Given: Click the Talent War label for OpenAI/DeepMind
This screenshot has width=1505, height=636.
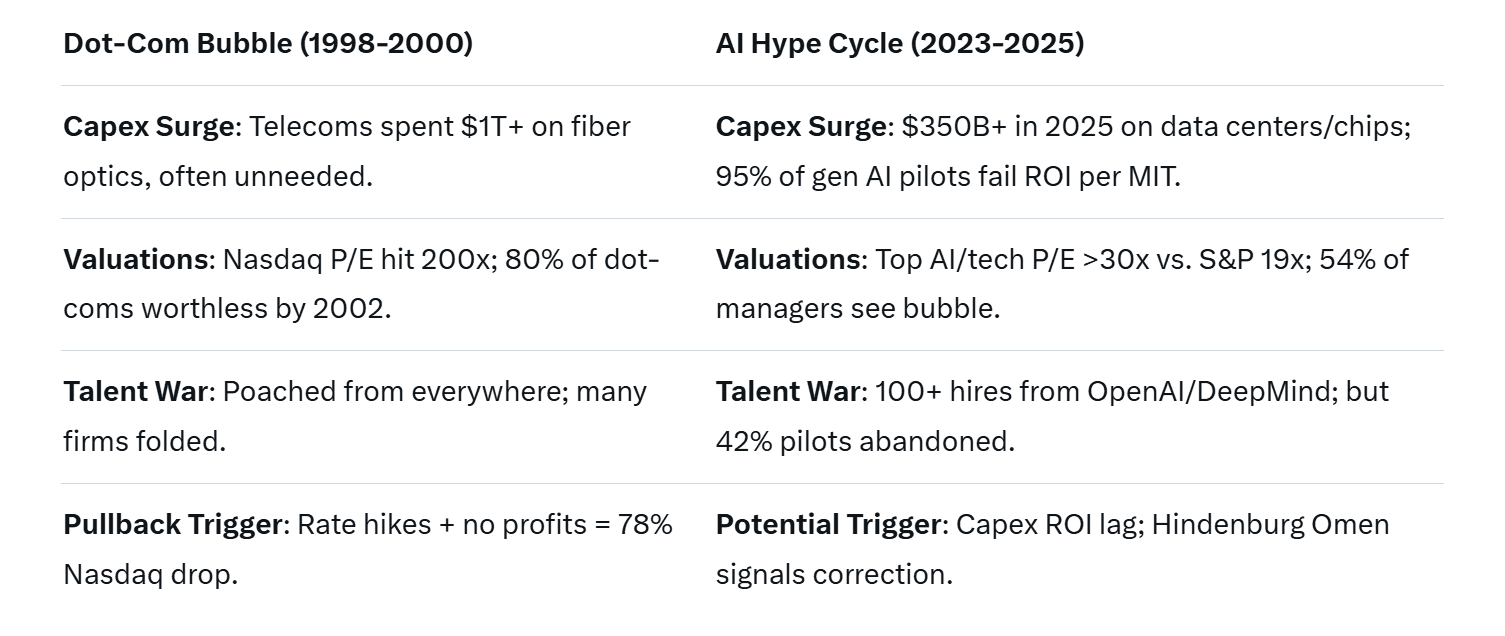Looking at the screenshot, I should [788, 391].
